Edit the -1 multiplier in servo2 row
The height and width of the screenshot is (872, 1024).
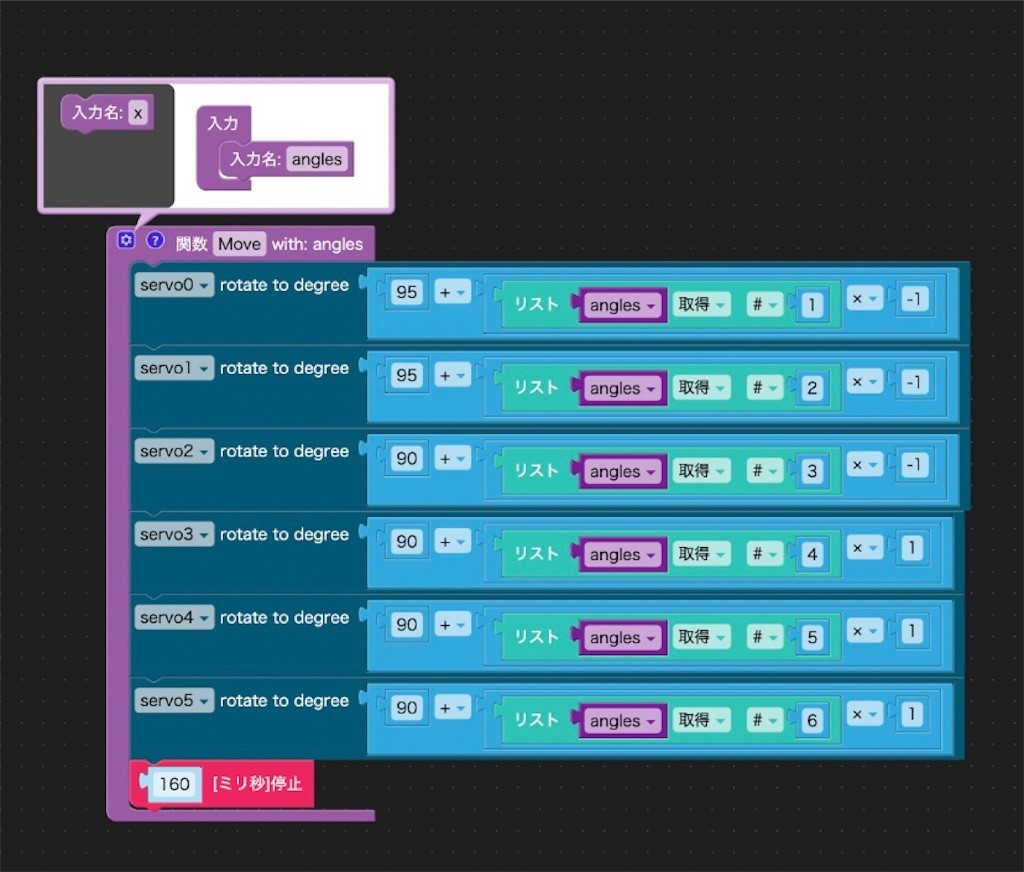[914, 465]
